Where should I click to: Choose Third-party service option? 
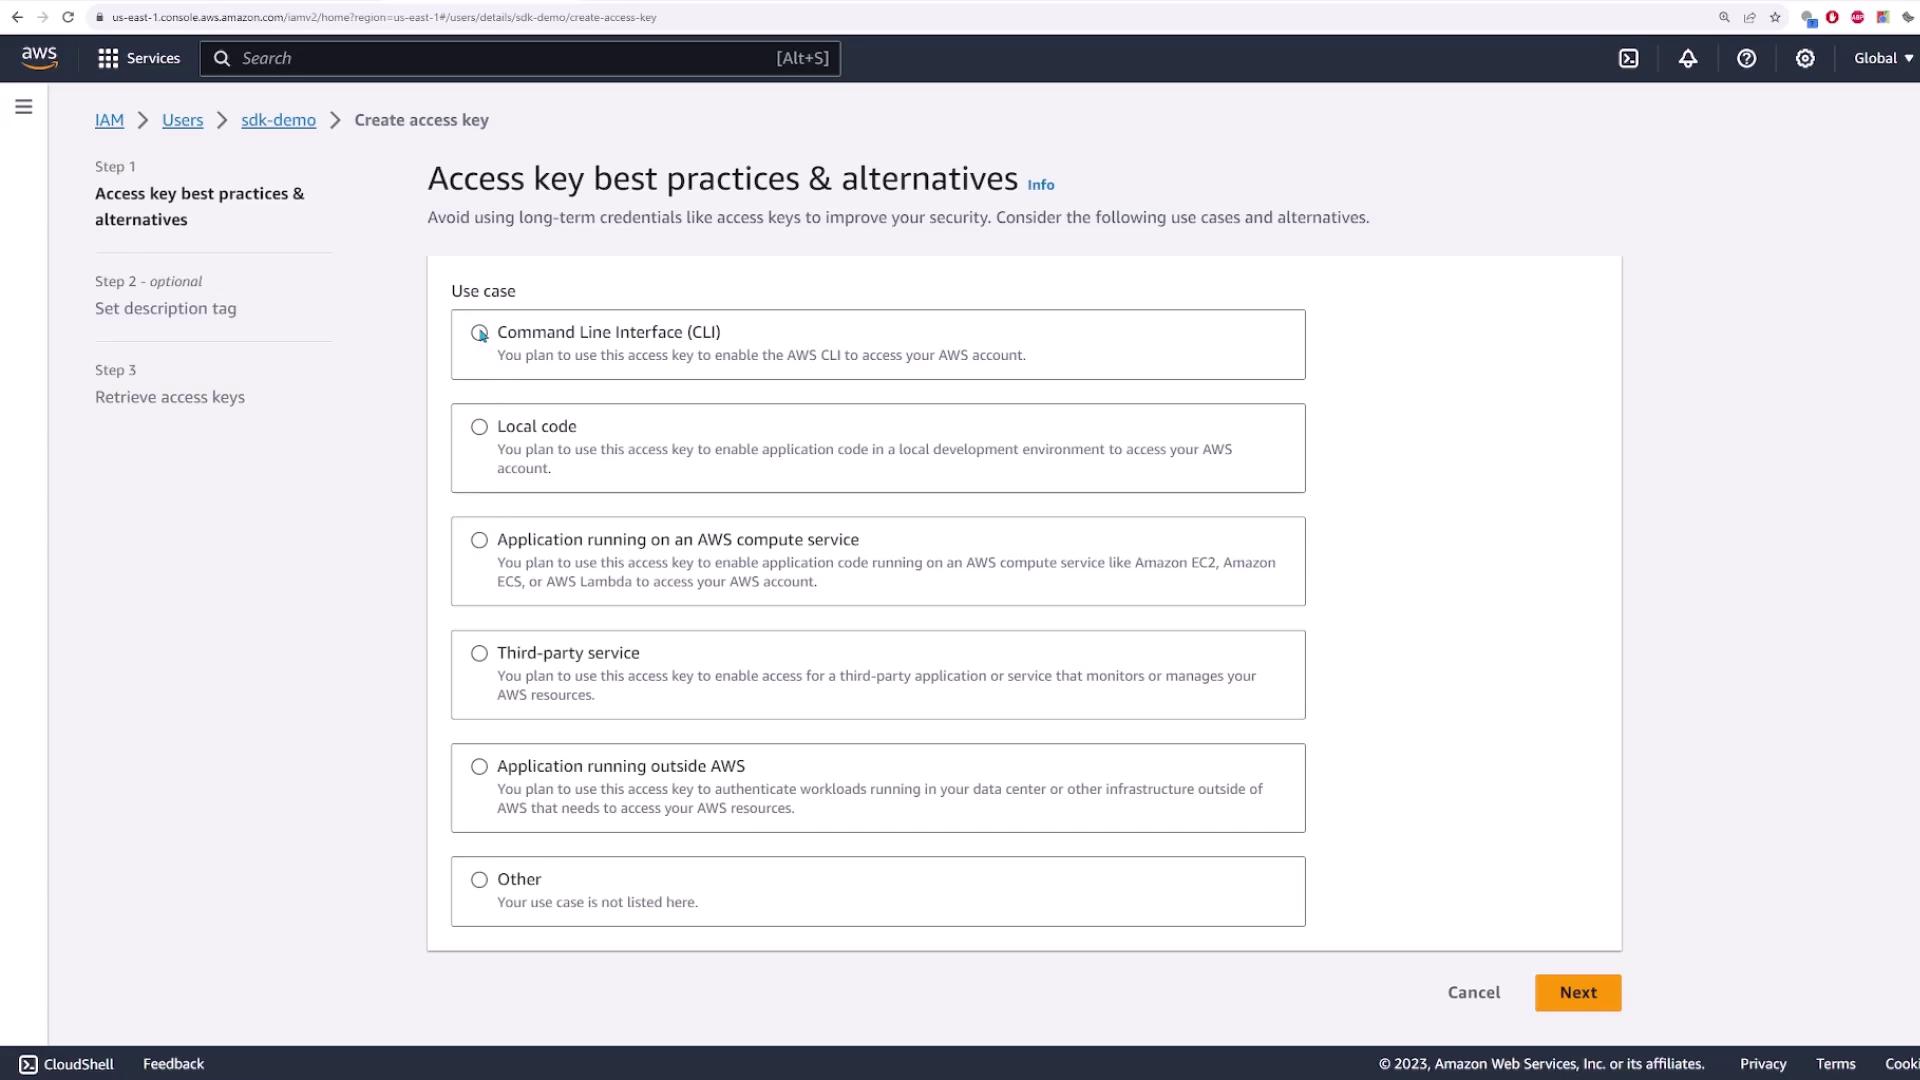pos(480,653)
